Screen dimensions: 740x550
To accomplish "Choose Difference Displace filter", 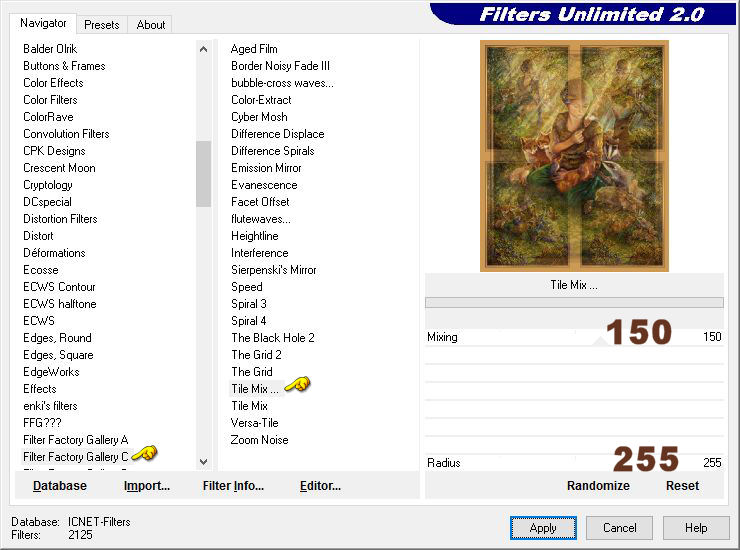I will (x=278, y=134).
